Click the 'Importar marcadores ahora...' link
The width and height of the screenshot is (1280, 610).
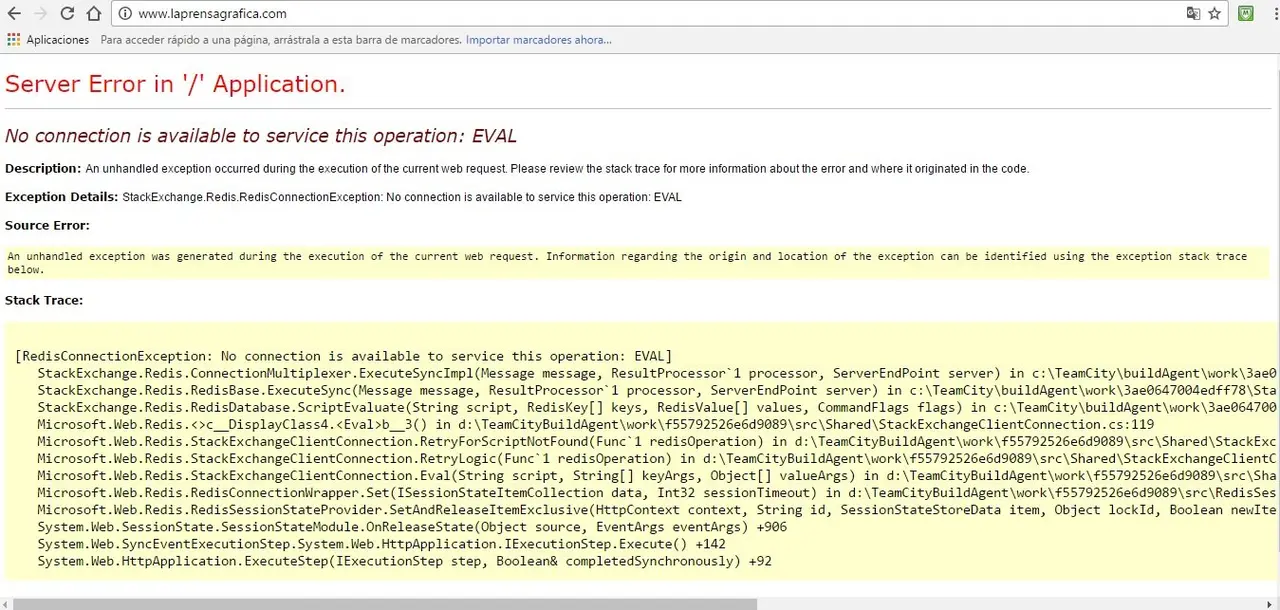coord(538,40)
